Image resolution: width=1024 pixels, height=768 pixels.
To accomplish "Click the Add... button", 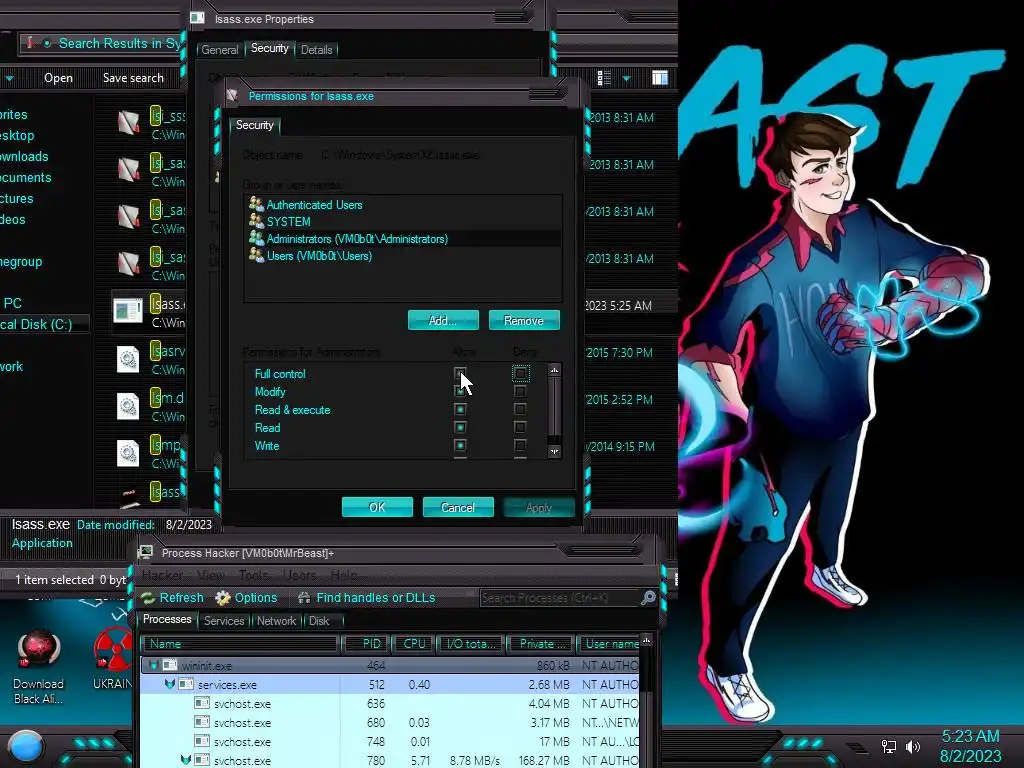I will point(443,320).
